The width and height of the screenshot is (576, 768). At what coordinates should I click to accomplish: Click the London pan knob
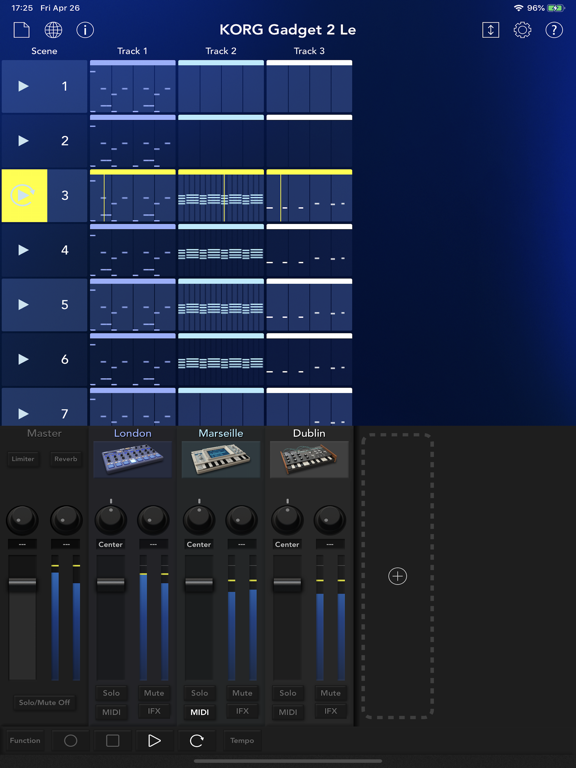click(x=111, y=519)
